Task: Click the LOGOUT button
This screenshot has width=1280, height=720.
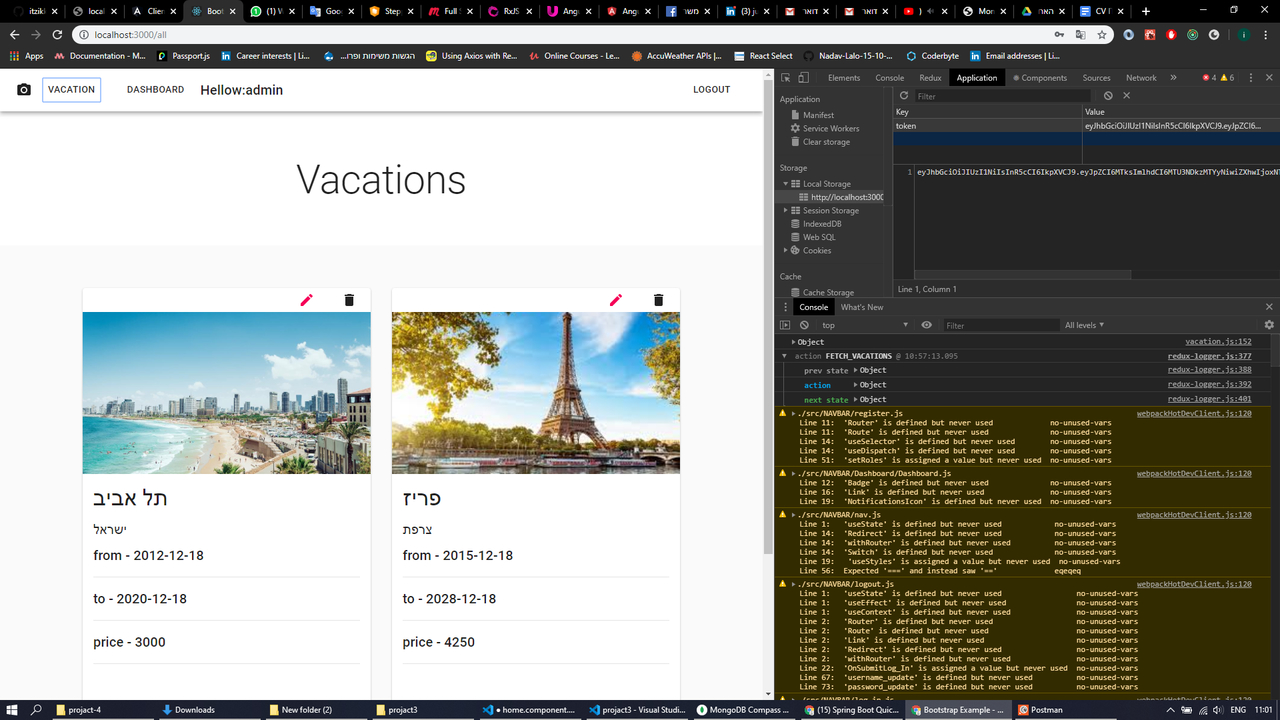Action: (711, 89)
